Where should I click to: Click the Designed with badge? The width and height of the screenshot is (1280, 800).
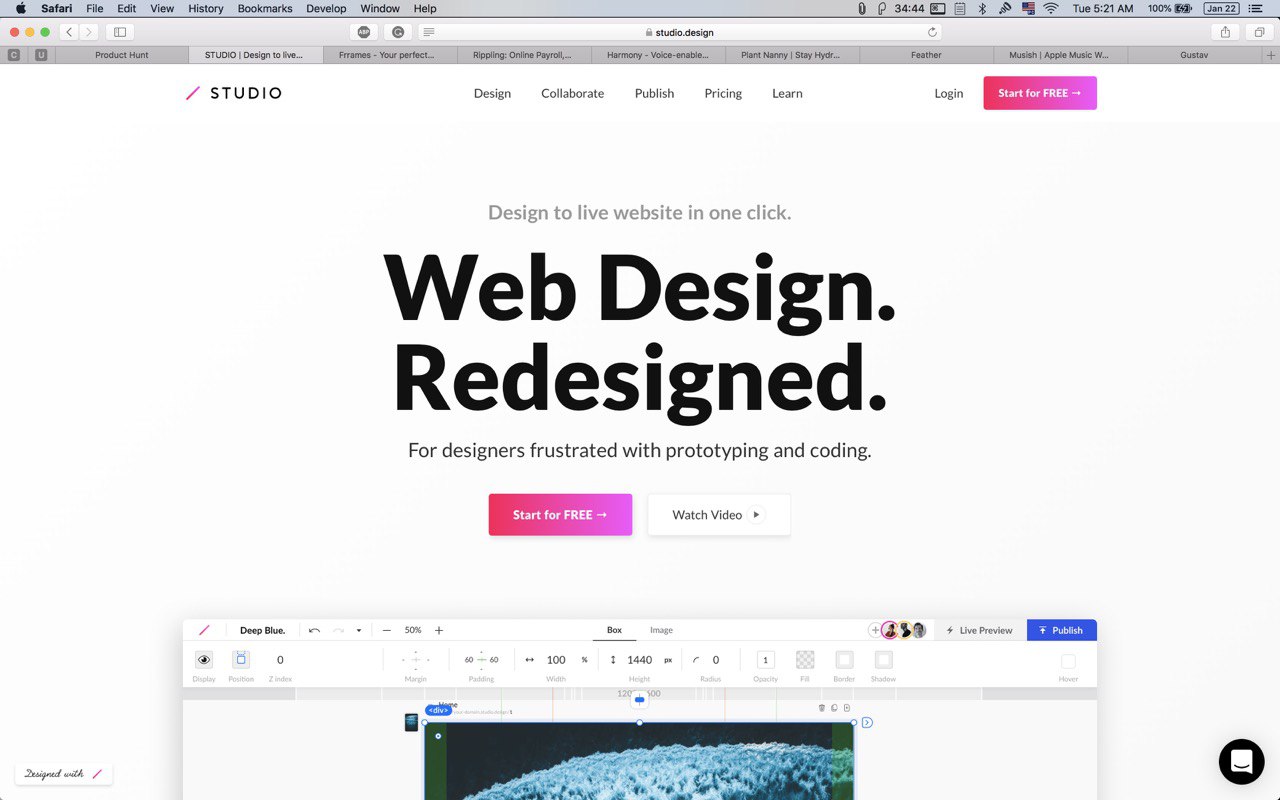[63, 773]
